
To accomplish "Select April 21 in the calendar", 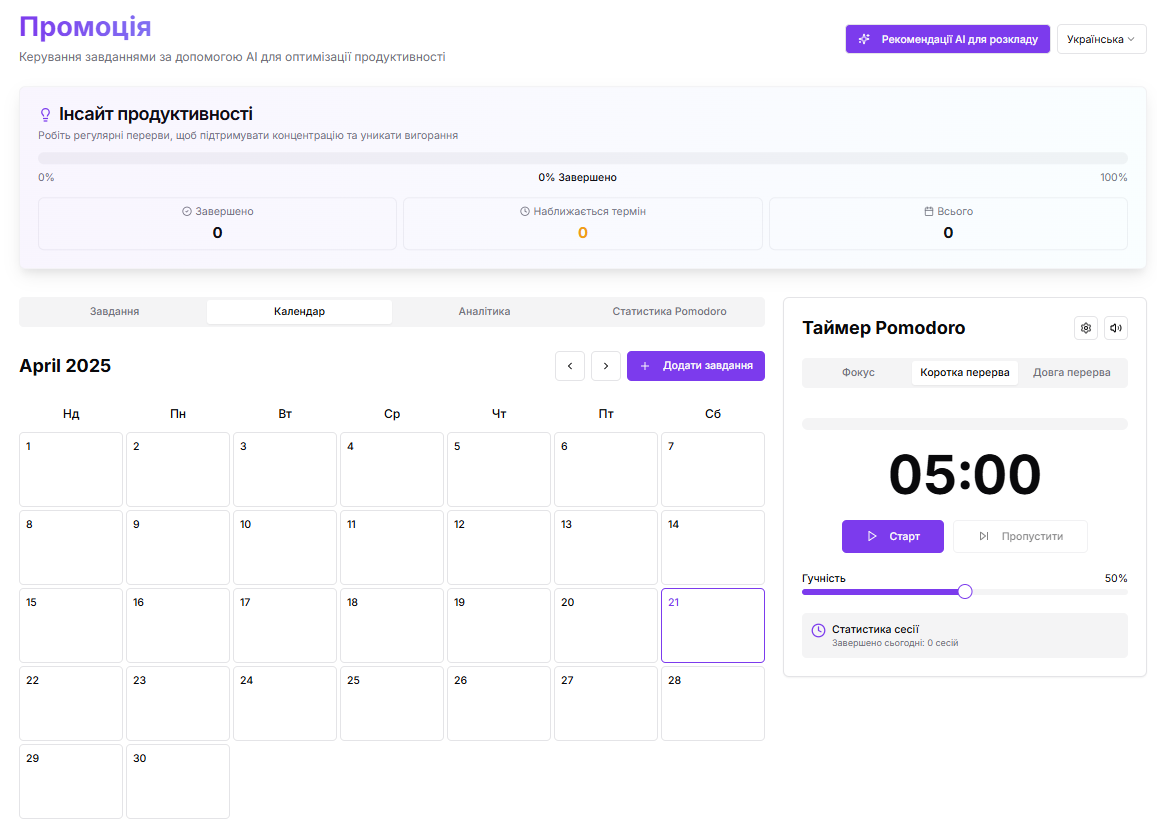I will [x=712, y=625].
